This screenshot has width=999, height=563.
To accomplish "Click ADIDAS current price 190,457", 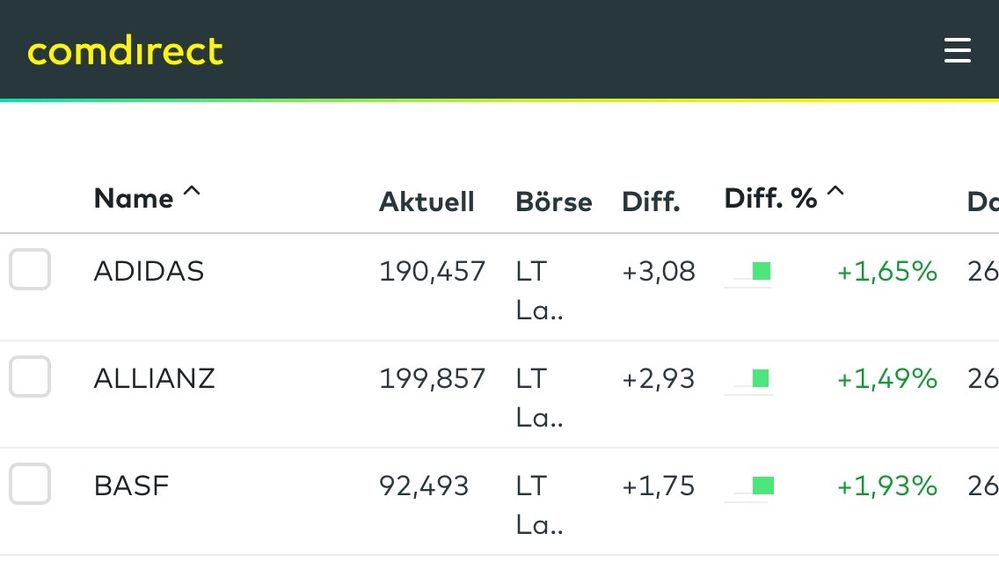I will [432, 271].
